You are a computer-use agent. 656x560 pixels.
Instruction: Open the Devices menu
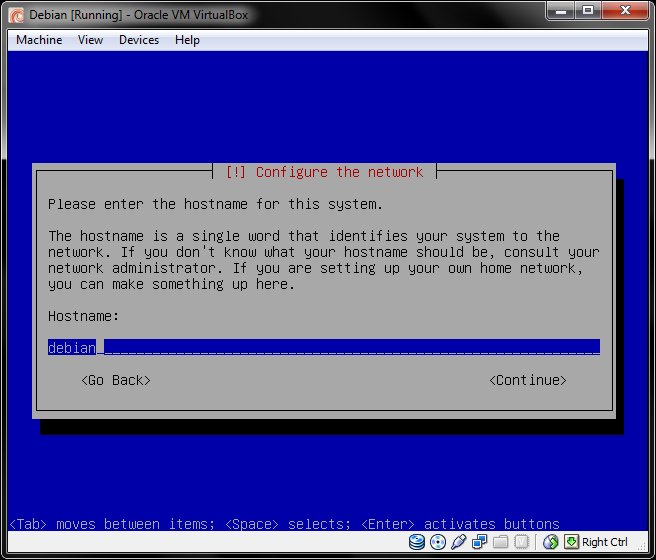click(139, 40)
